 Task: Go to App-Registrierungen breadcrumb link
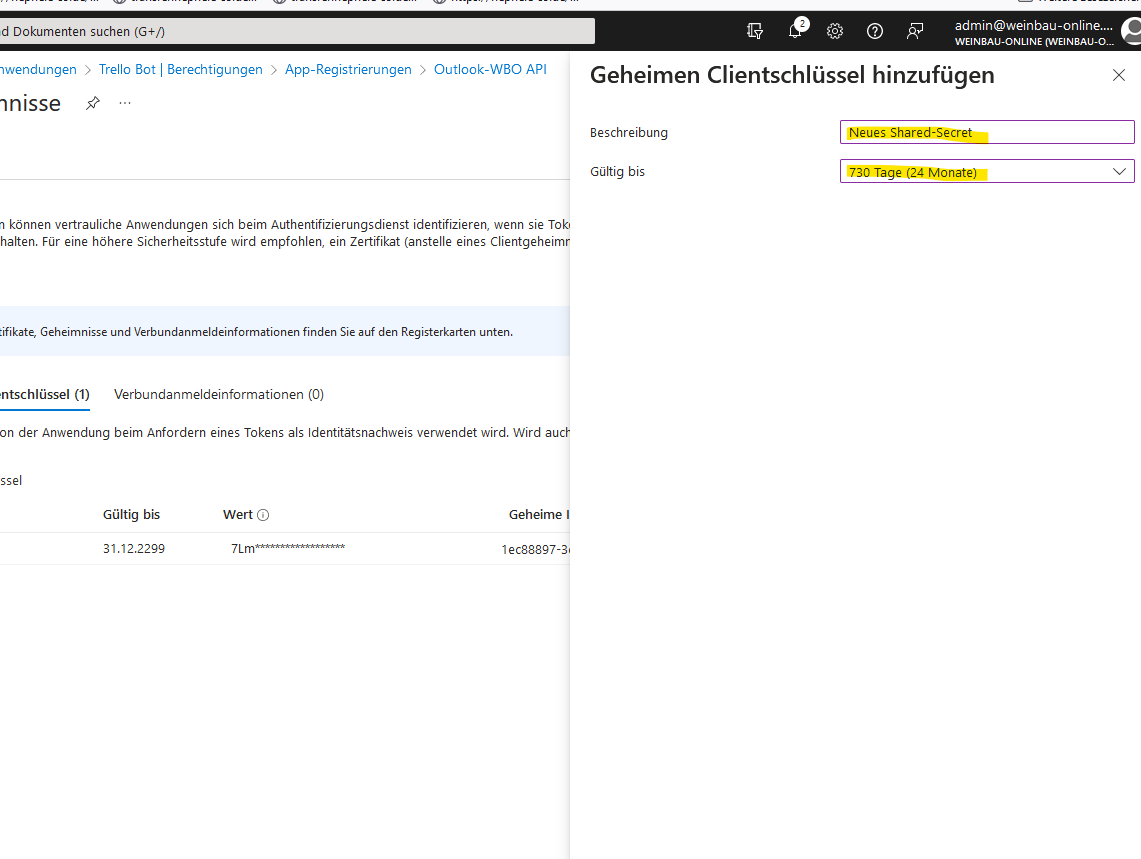348,70
